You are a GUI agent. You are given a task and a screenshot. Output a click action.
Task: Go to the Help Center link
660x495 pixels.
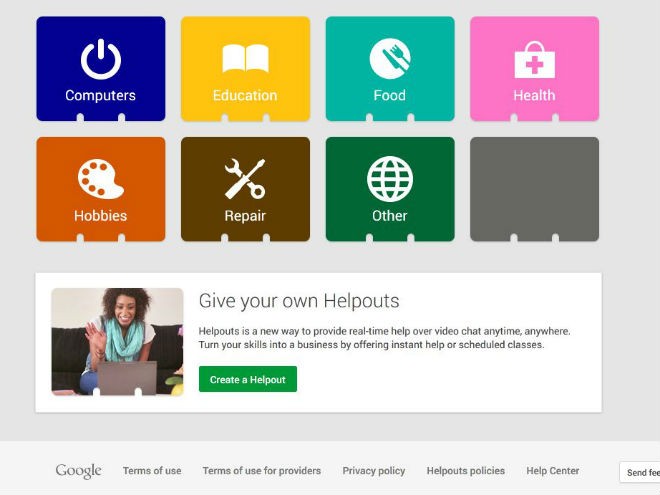[553, 471]
